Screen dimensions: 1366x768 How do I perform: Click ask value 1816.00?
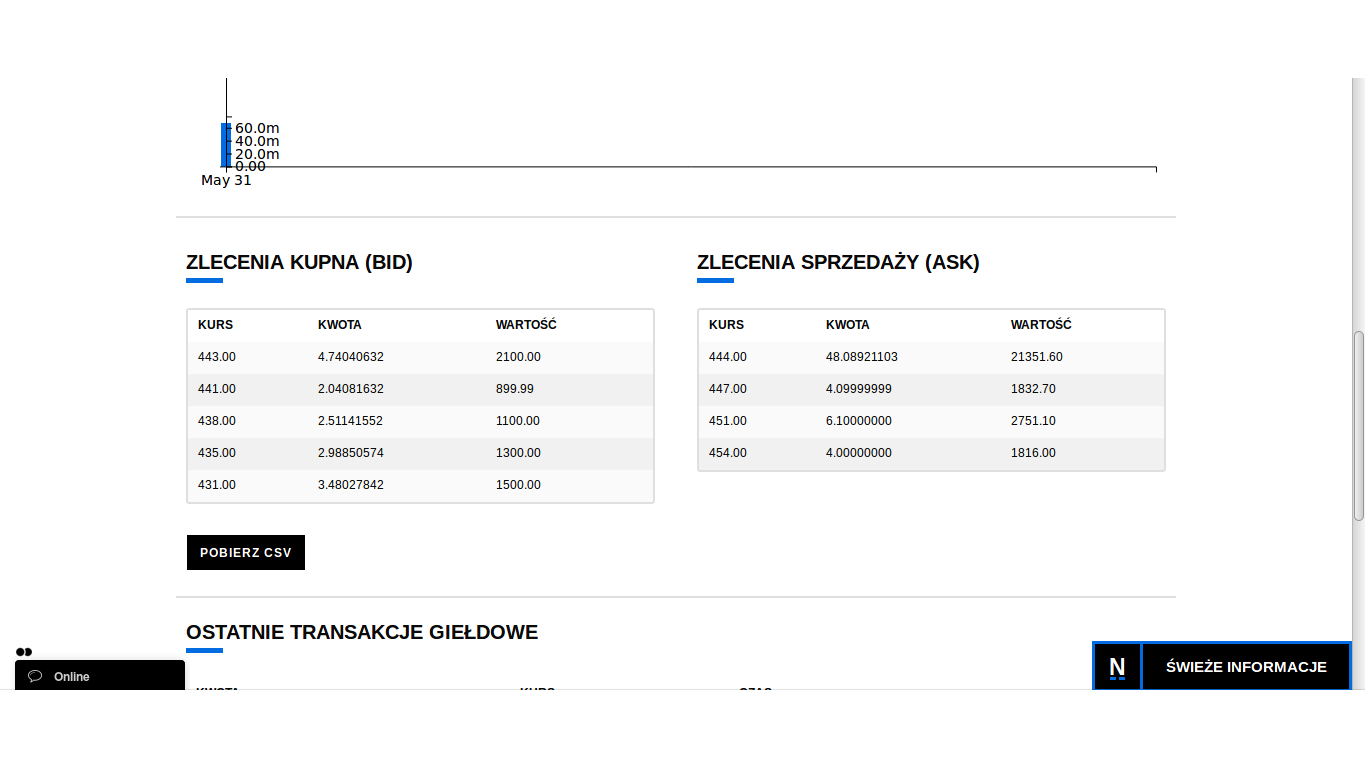point(1033,453)
